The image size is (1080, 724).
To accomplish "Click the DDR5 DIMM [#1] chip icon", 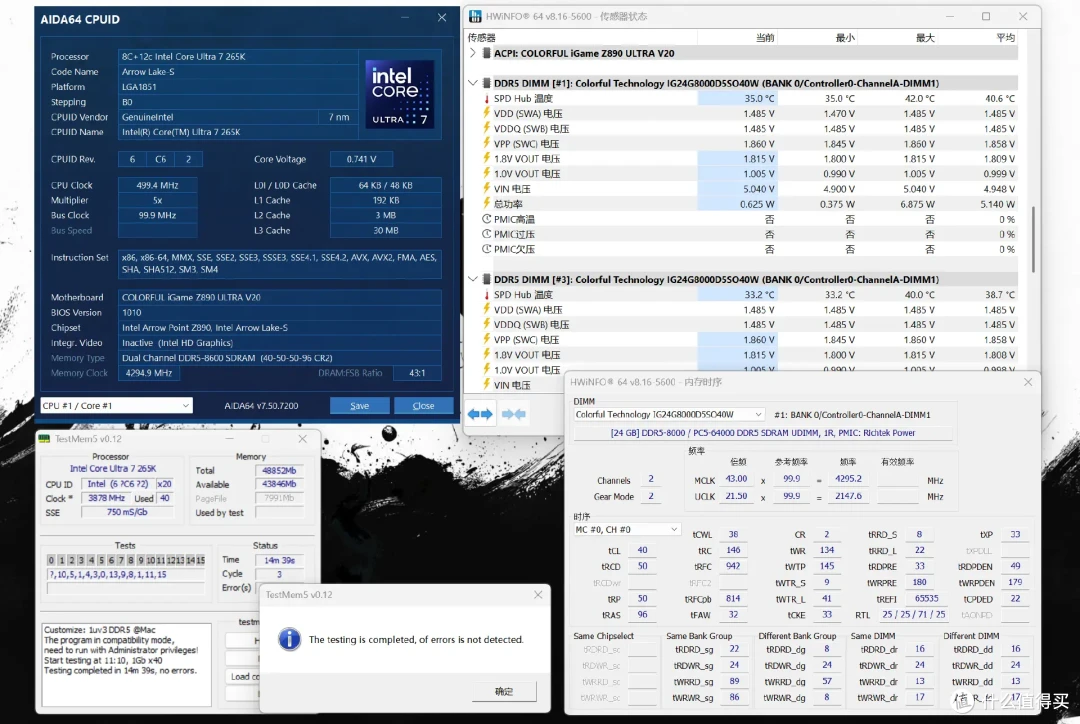I will [486, 83].
